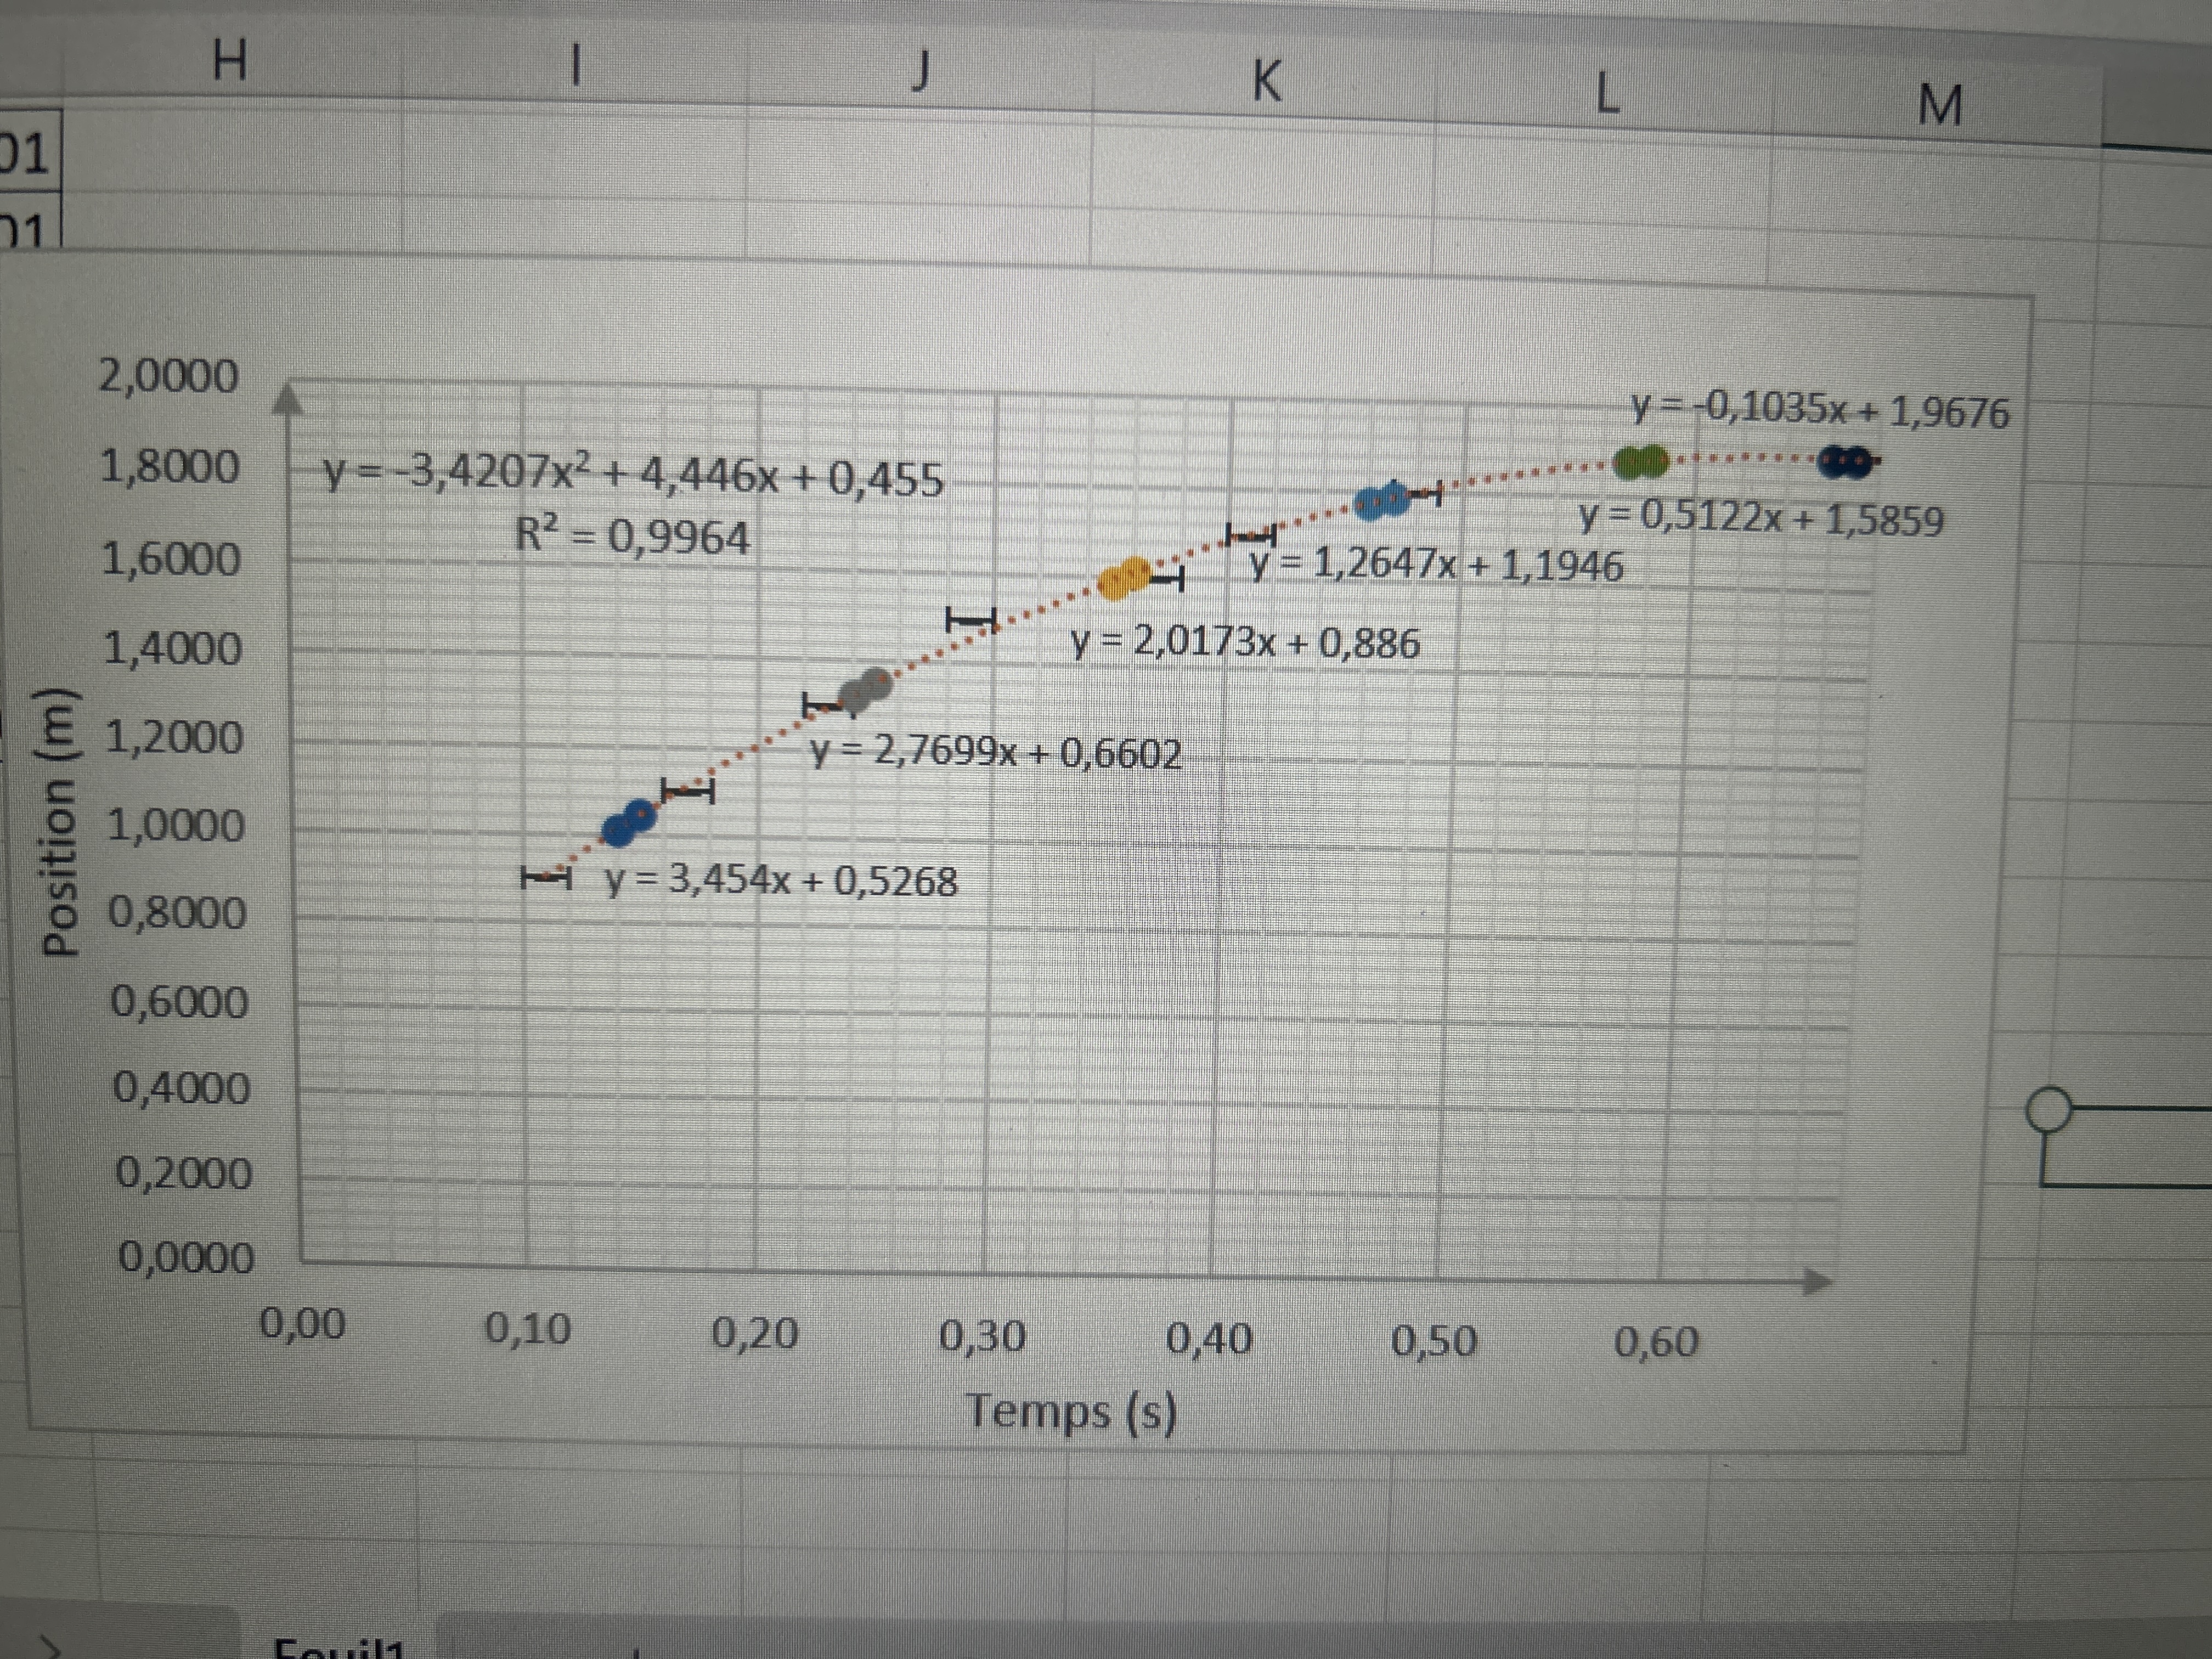This screenshot has height=1659, width=2212.
Task: Select column K header
Action: 1266,81
